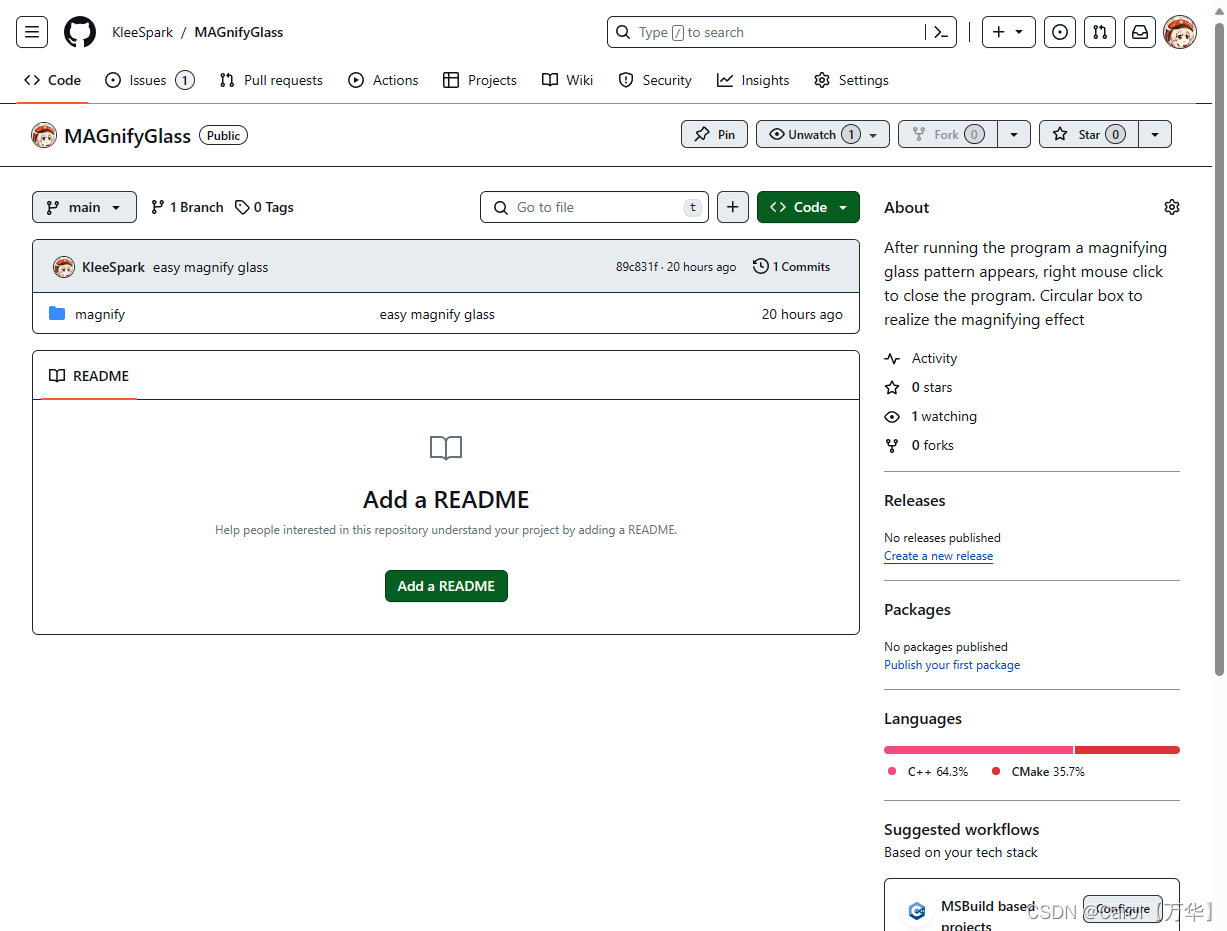Expand the Fork options dropdown arrow

pyautogui.click(x=1014, y=134)
